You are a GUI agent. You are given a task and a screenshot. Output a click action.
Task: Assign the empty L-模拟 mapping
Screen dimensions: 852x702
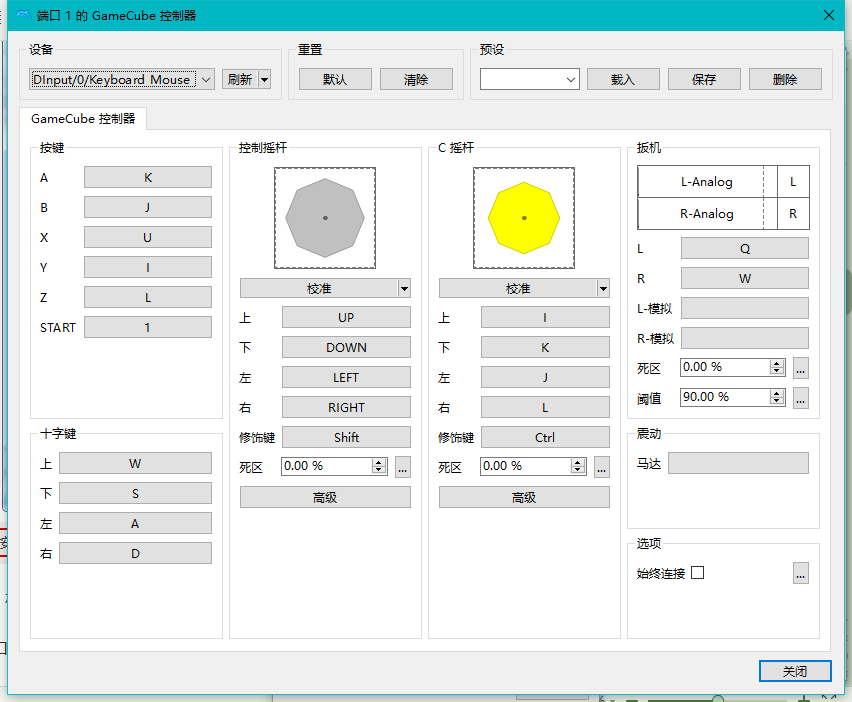(x=744, y=308)
